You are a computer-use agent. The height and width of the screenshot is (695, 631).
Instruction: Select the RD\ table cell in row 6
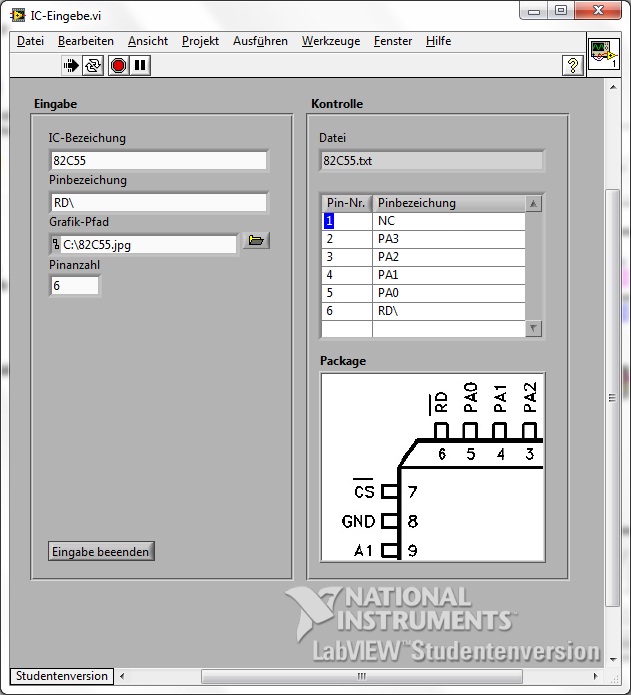[x=449, y=312]
